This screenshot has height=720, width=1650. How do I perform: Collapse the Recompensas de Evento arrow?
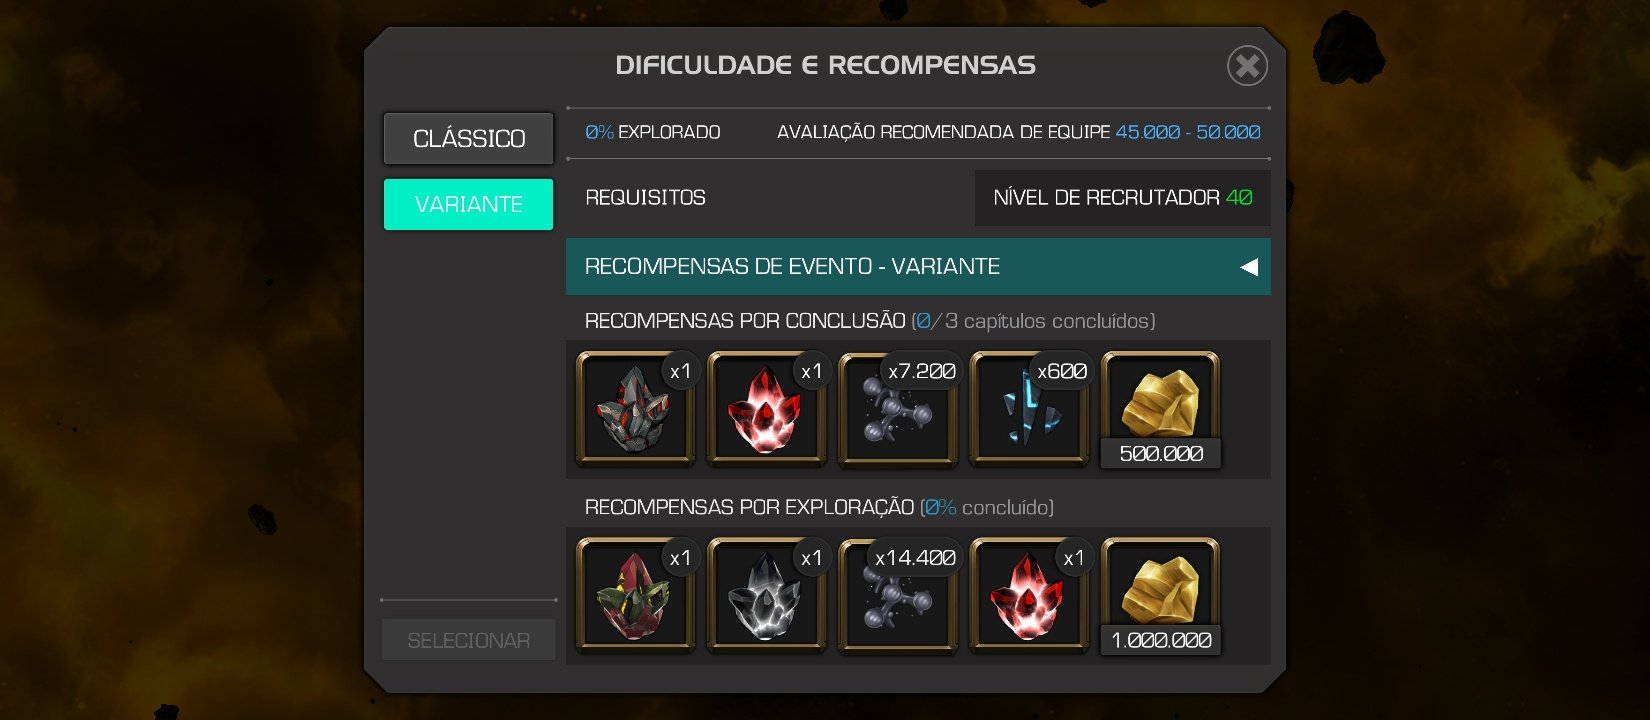pyautogui.click(x=1248, y=267)
